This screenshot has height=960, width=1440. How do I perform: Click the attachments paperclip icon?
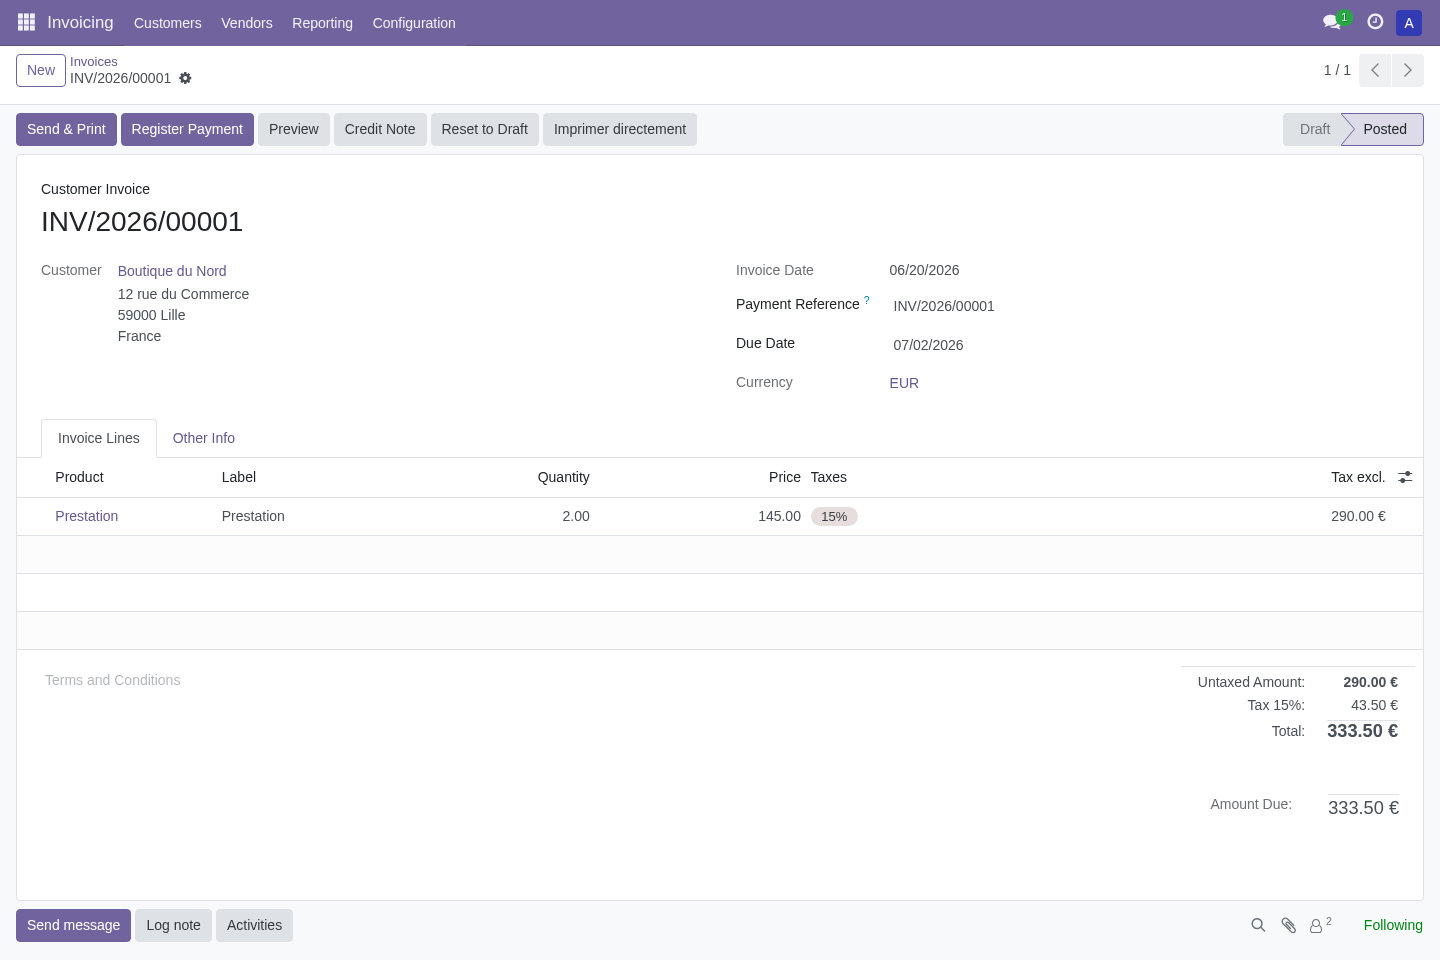point(1288,925)
